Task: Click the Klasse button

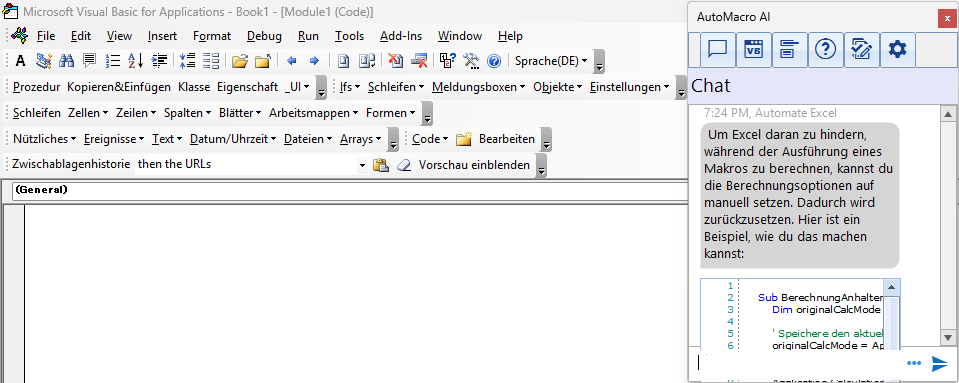Action: 194,87
